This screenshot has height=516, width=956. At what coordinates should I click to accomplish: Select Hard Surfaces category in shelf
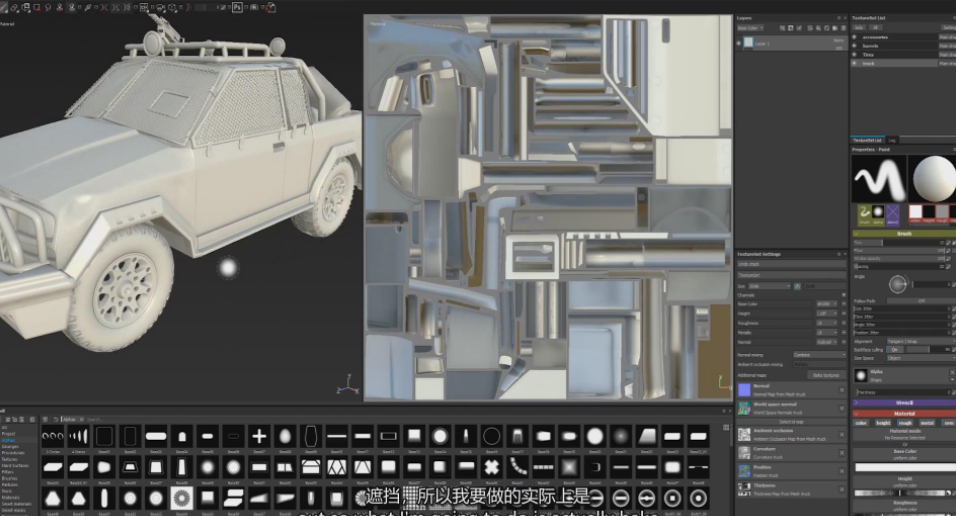click(15, 465)
